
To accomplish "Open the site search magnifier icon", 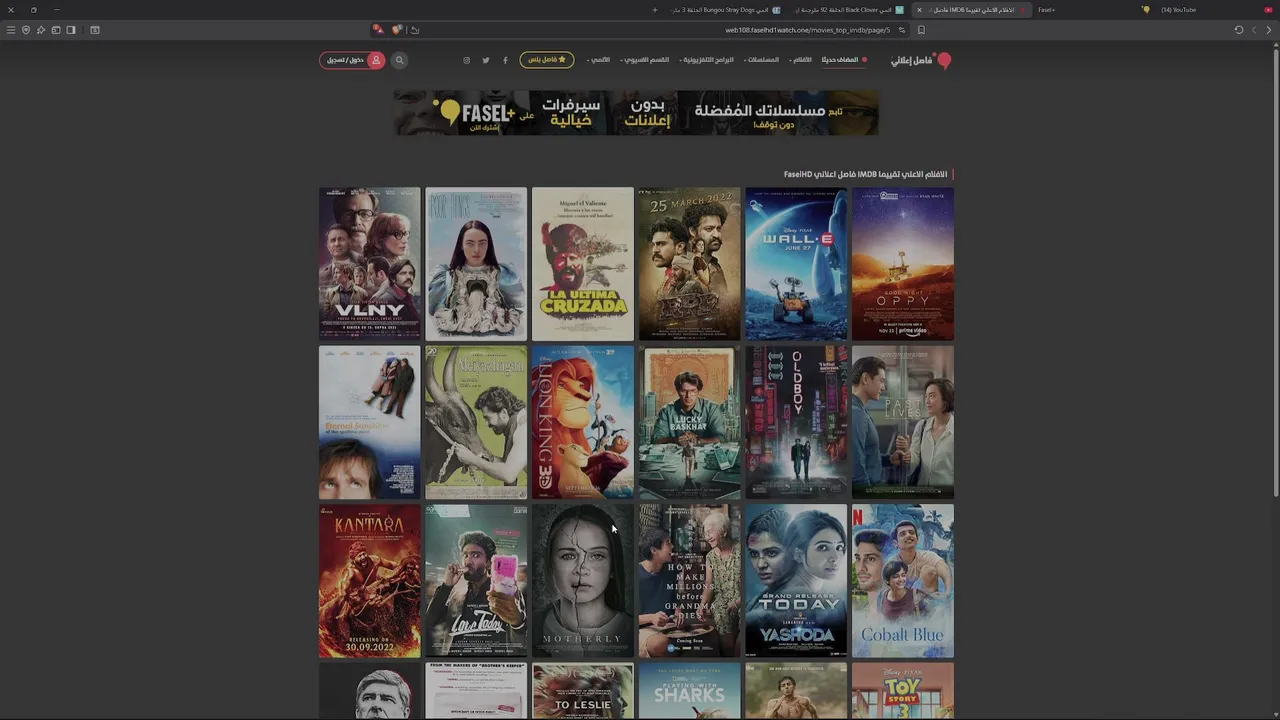I will coord(399,60).
